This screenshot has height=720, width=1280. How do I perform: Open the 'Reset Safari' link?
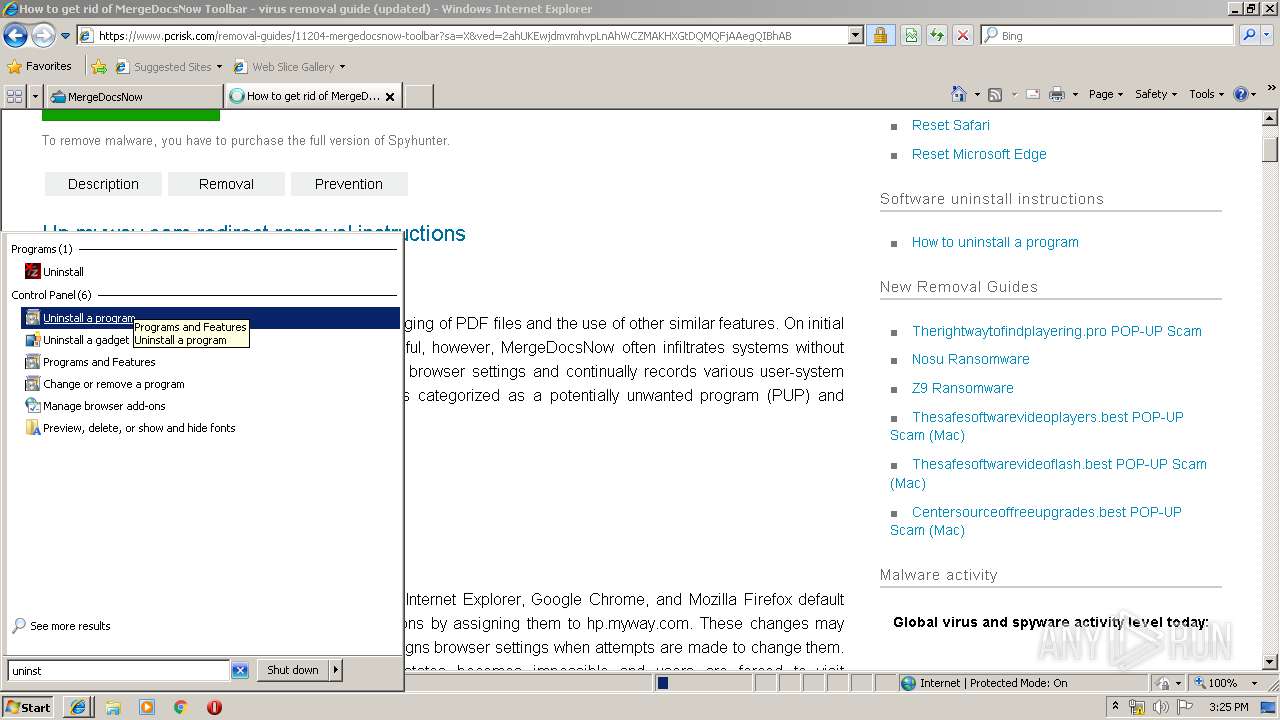point(951,125)
